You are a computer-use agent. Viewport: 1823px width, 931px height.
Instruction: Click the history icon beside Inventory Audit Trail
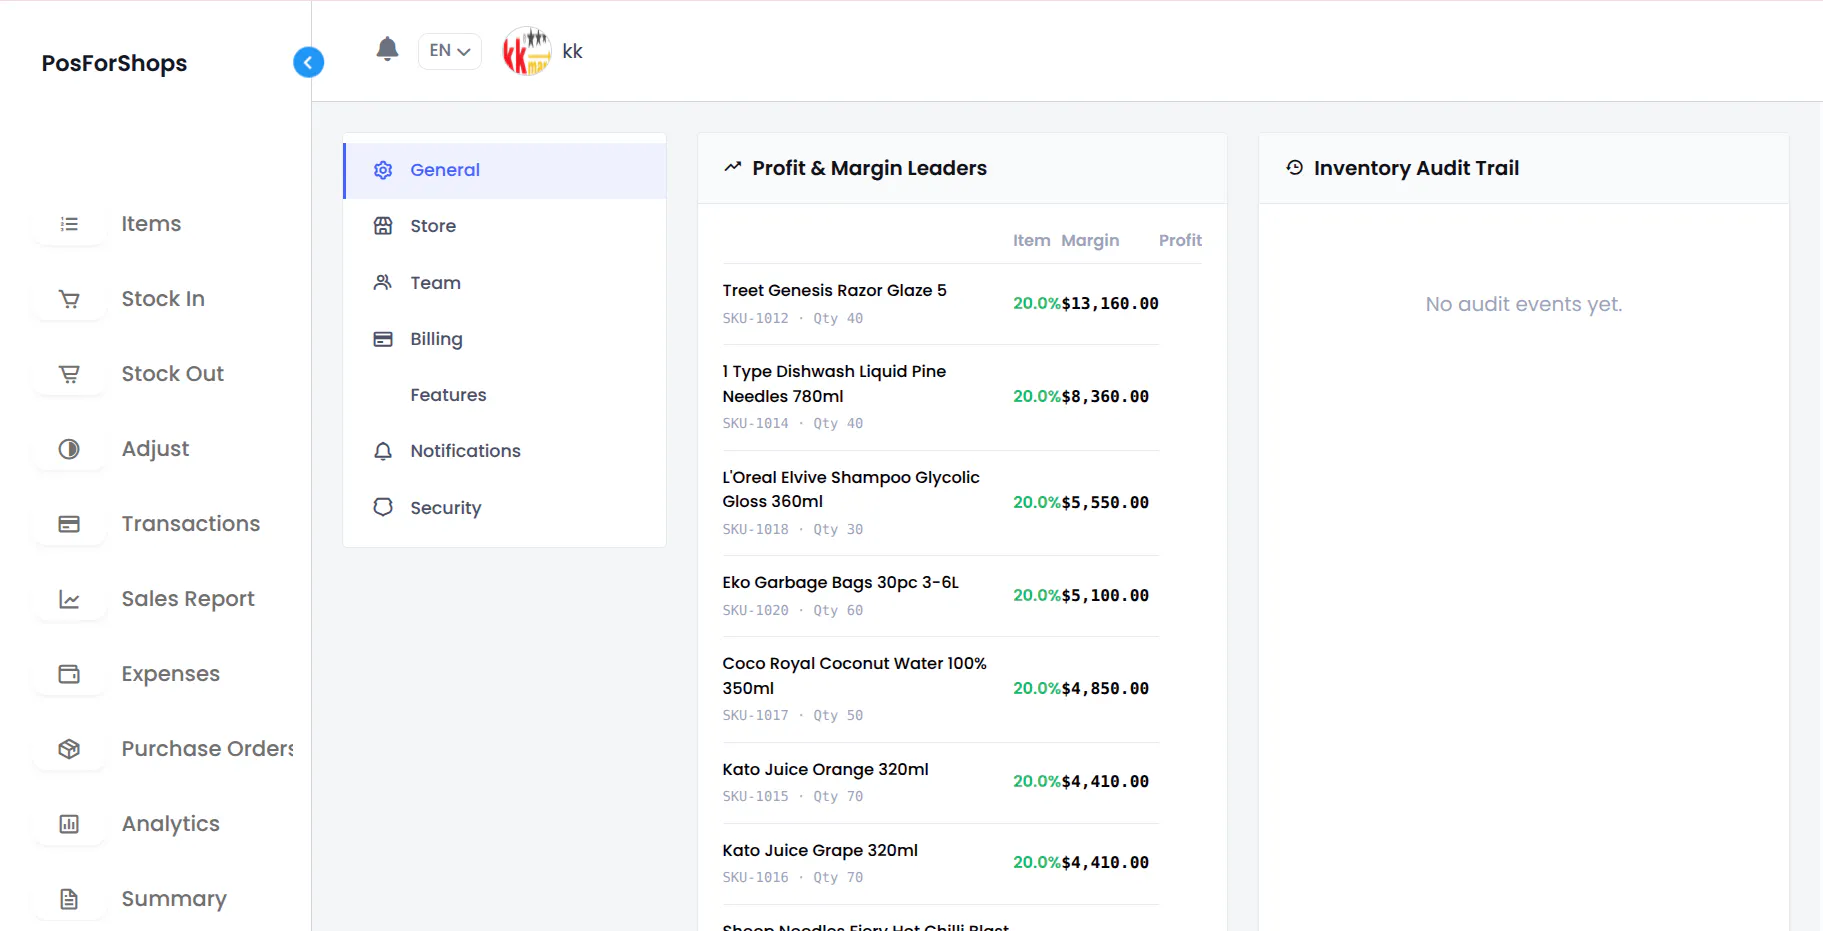(x=1295, y=167)
